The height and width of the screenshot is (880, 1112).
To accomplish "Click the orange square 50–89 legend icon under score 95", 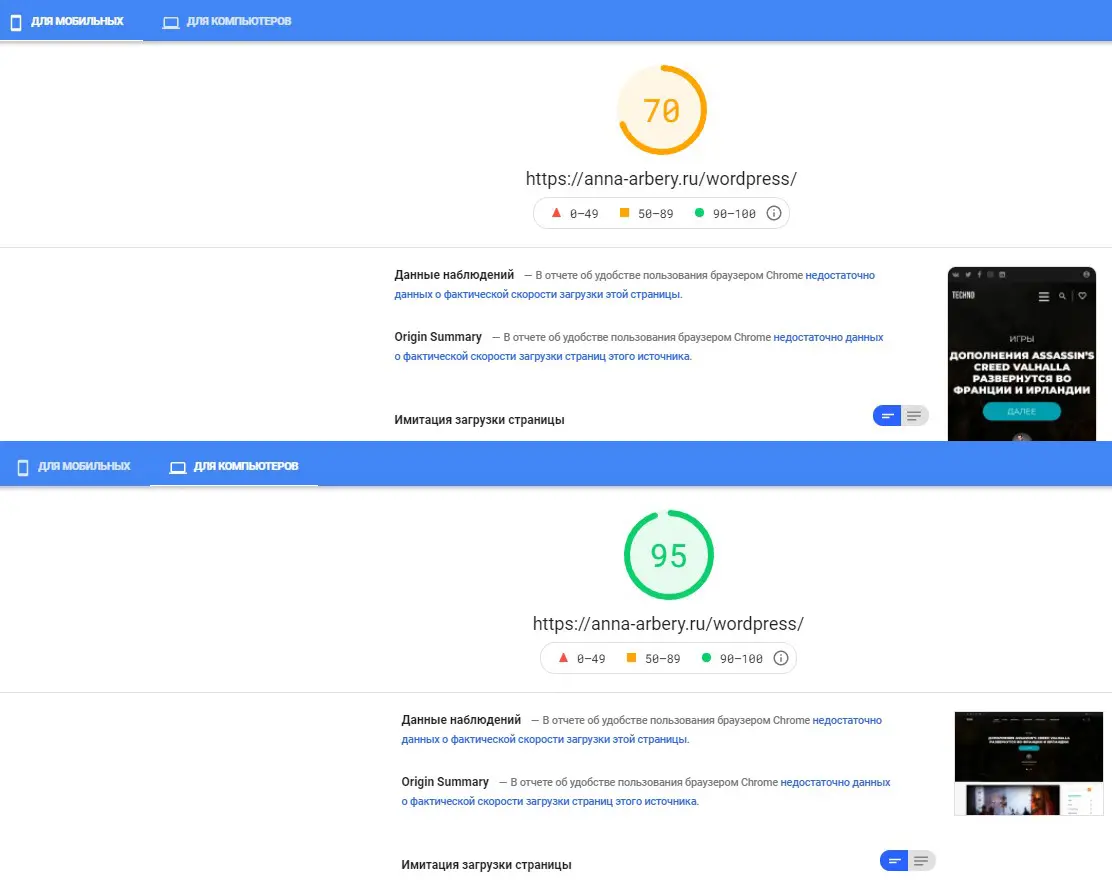I will tap(631, 658).
